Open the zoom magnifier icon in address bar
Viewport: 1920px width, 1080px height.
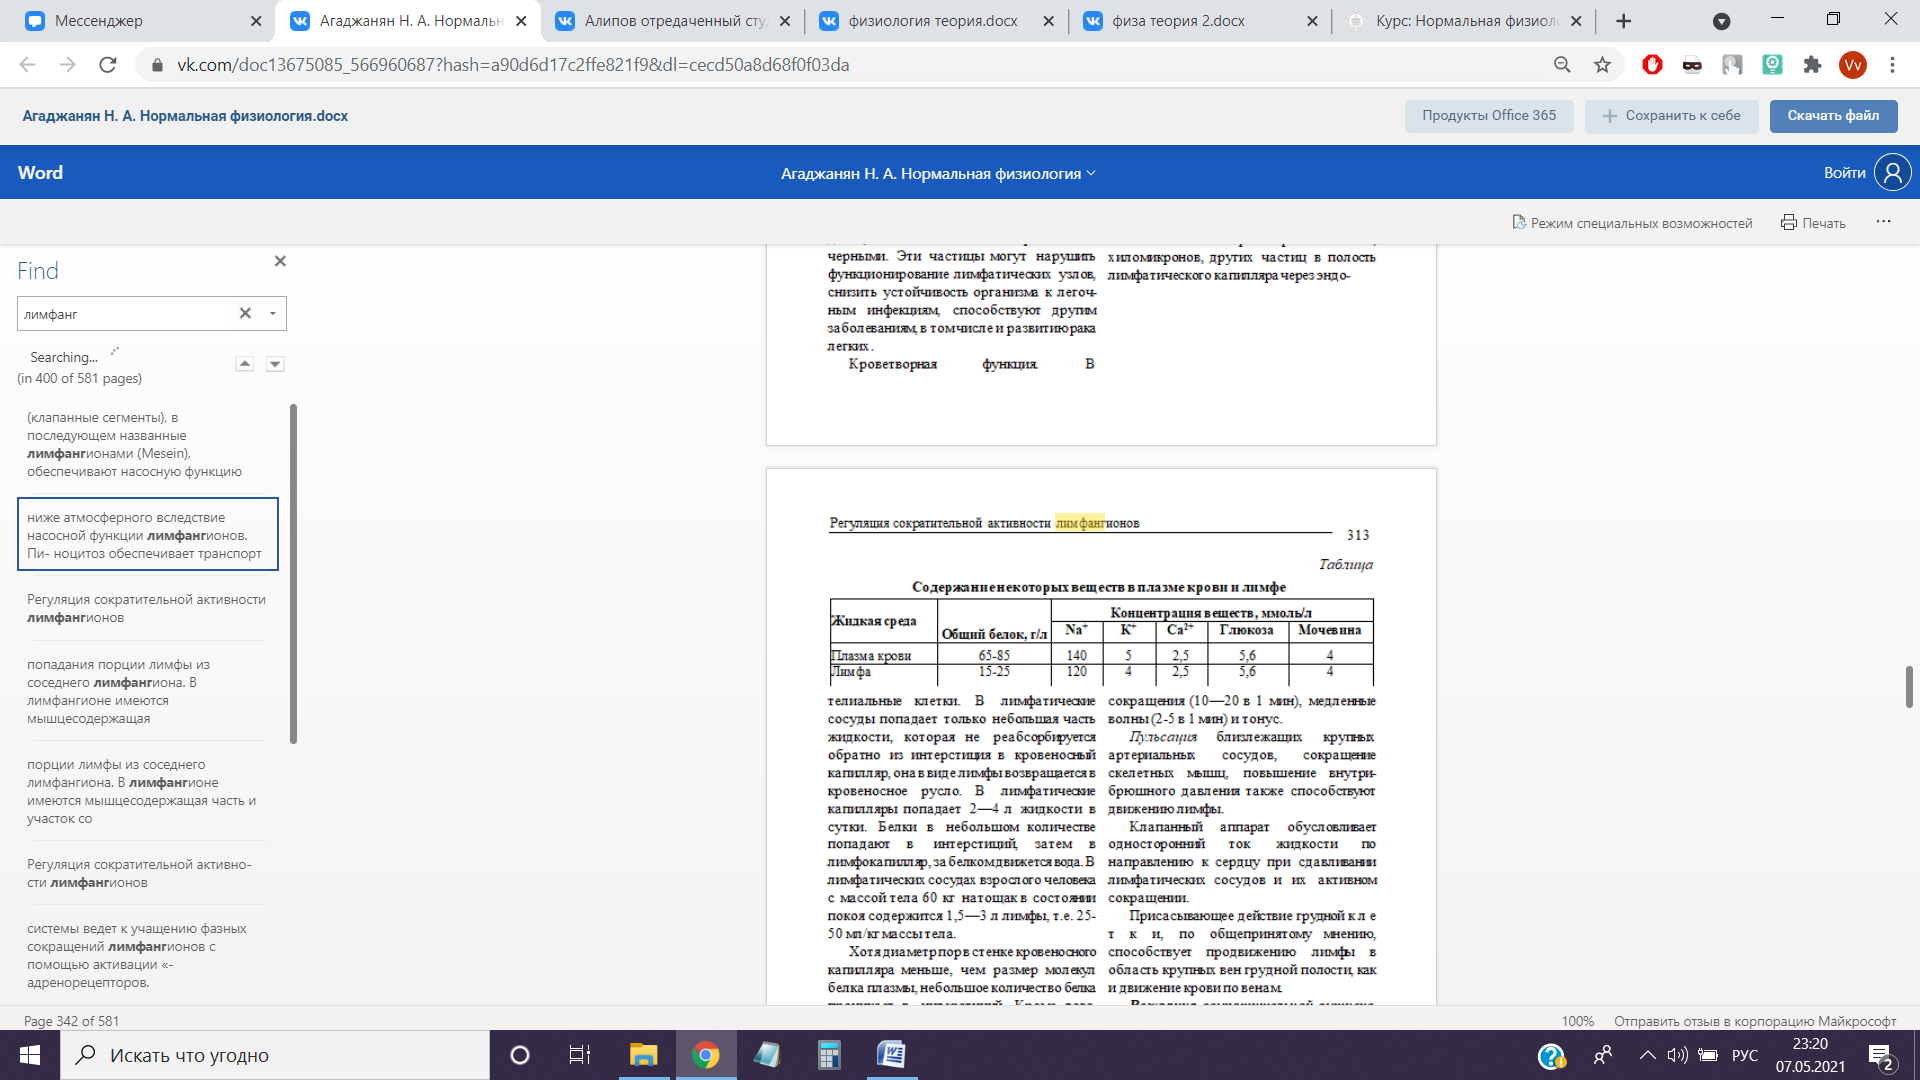click(1562, 65)
